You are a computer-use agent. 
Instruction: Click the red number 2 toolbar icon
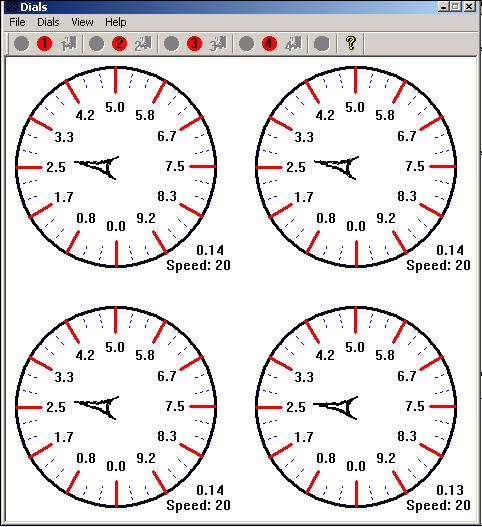(x=119, y=44)
